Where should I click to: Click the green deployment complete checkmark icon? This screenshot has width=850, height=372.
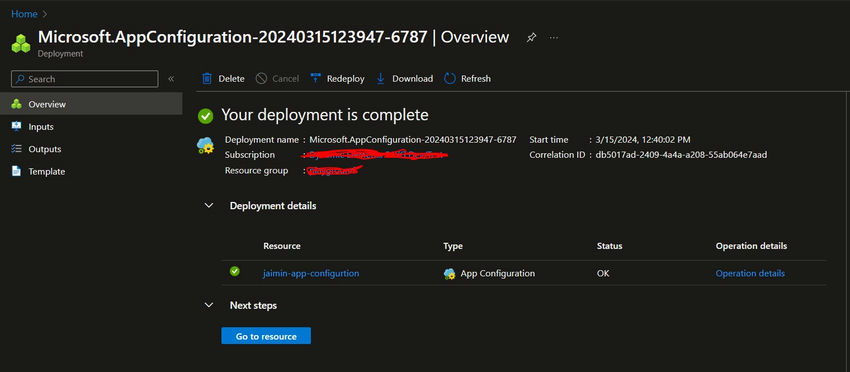(205, 116)
